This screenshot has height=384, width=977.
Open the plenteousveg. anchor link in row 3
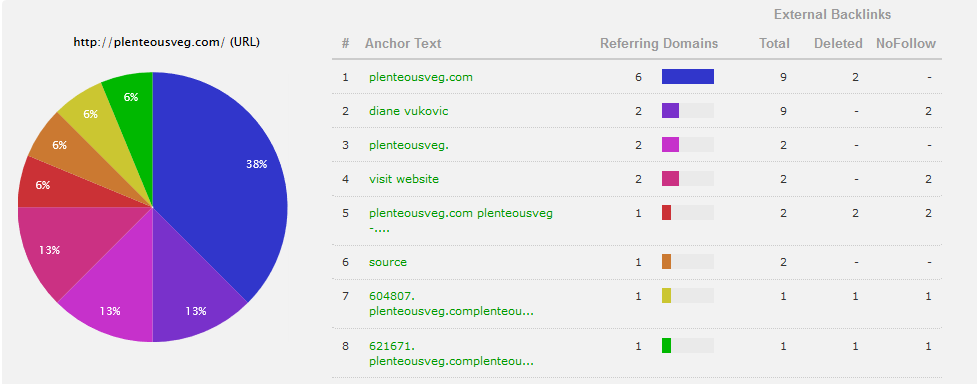[409, 145]
